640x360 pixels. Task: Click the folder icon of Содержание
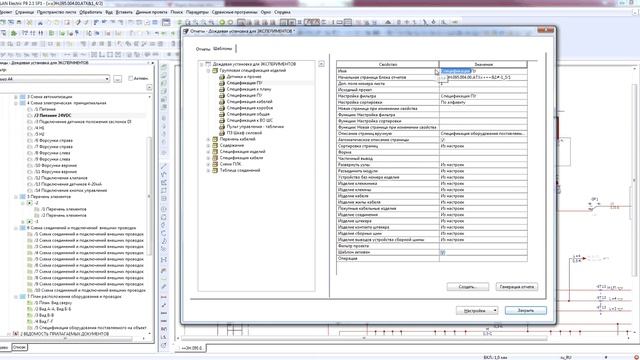click(x=215, y=145)
